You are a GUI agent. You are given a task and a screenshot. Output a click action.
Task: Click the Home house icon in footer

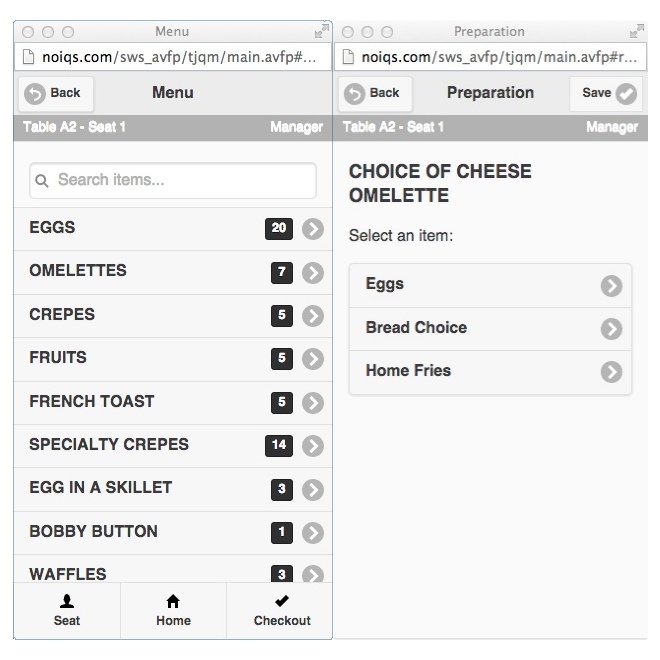pyautogui.click(x=173, y=601)
